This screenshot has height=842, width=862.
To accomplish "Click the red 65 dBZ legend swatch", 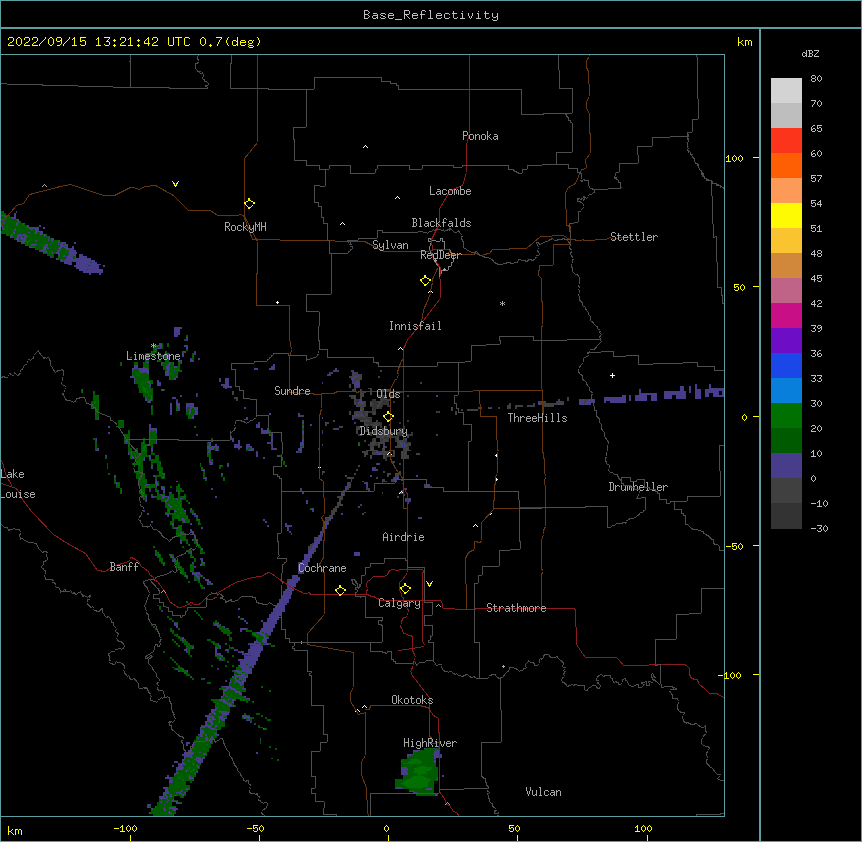I will click(x=786, y=140).
